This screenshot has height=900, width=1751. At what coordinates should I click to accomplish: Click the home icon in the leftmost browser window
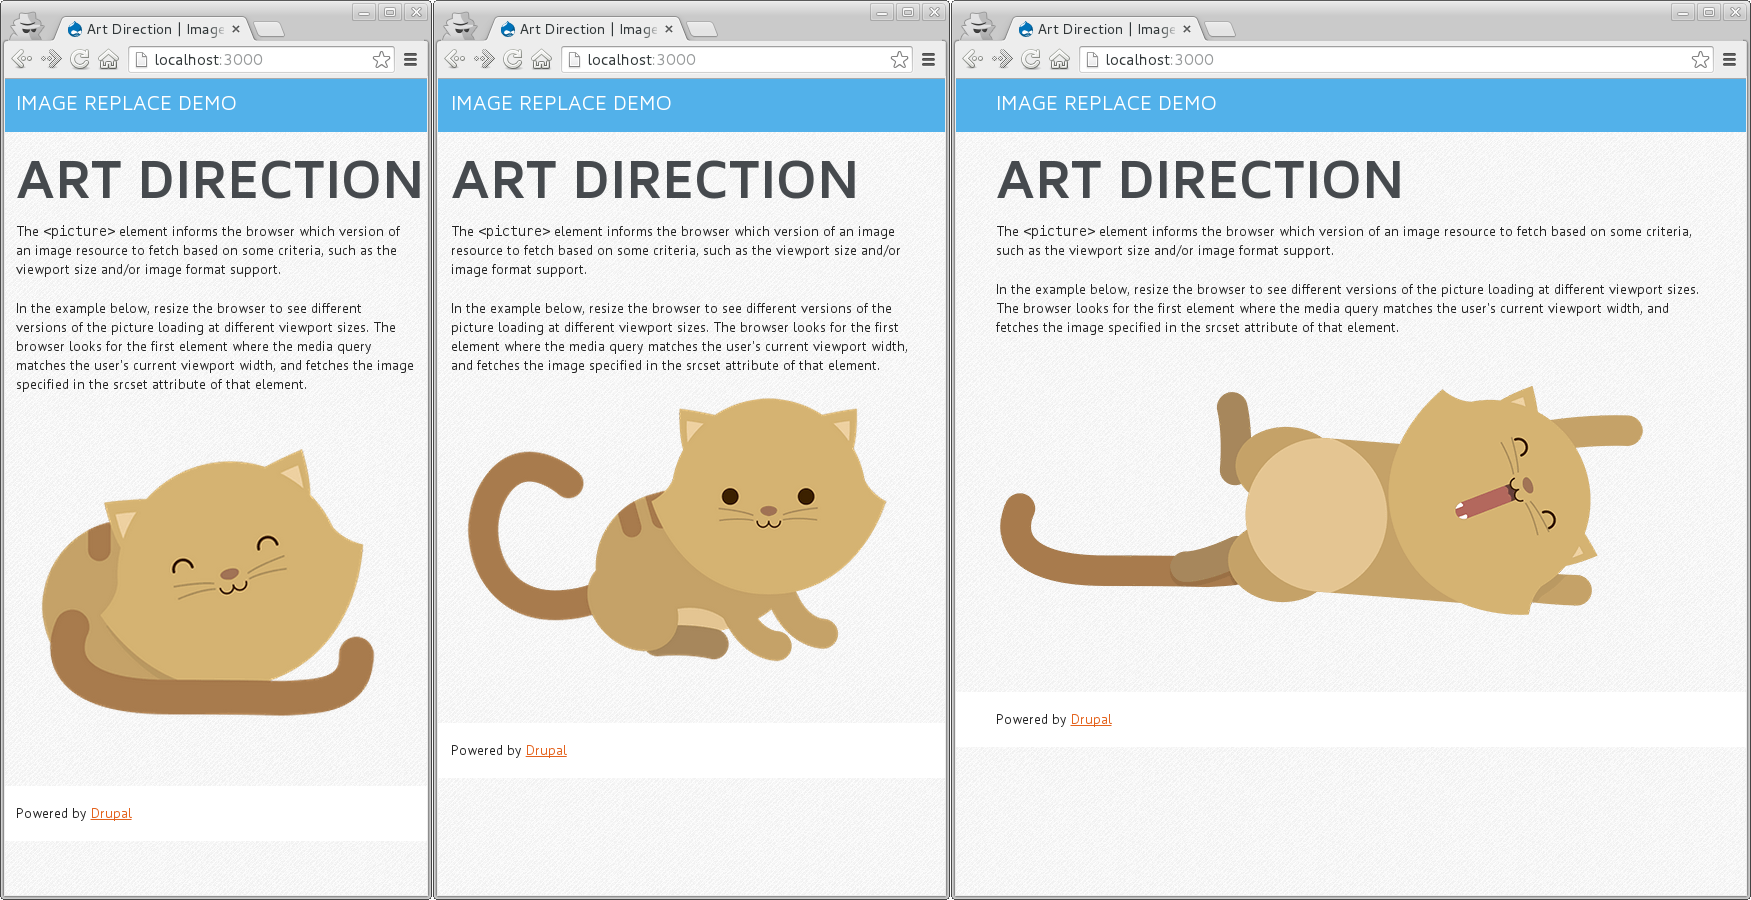pyautogui.click(x=109, y=60)
